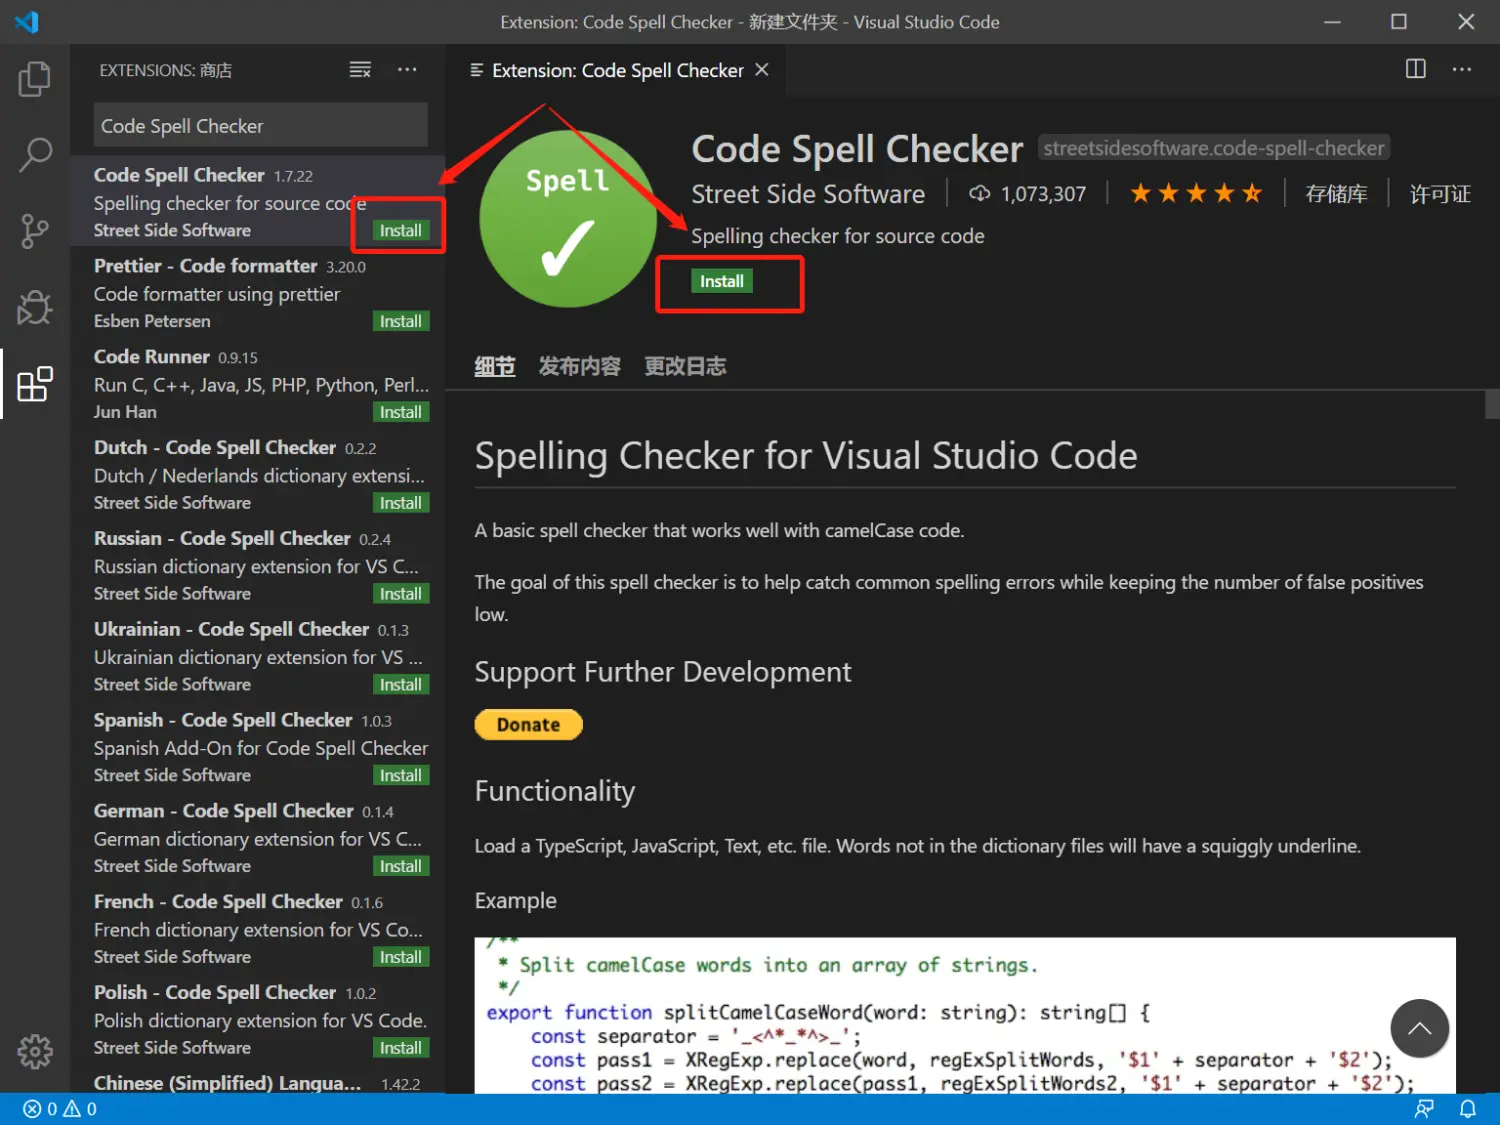
Task: Select Ukrainian - Code Spell Checker item
Action: point(258,656)
